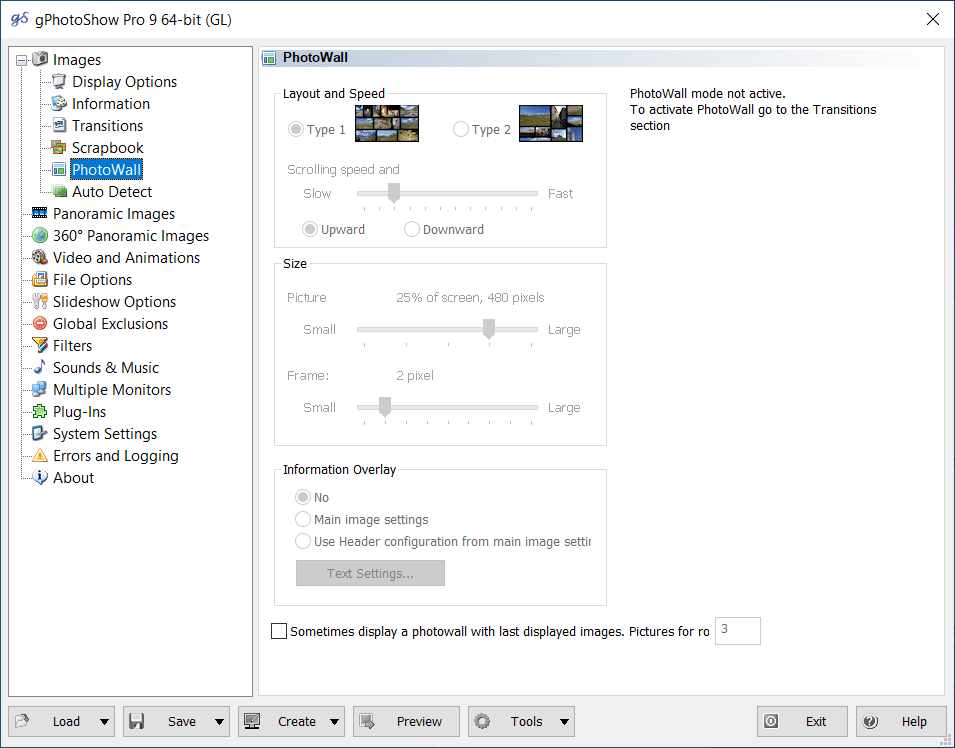Click the Help button

click(x=901, y=722)
